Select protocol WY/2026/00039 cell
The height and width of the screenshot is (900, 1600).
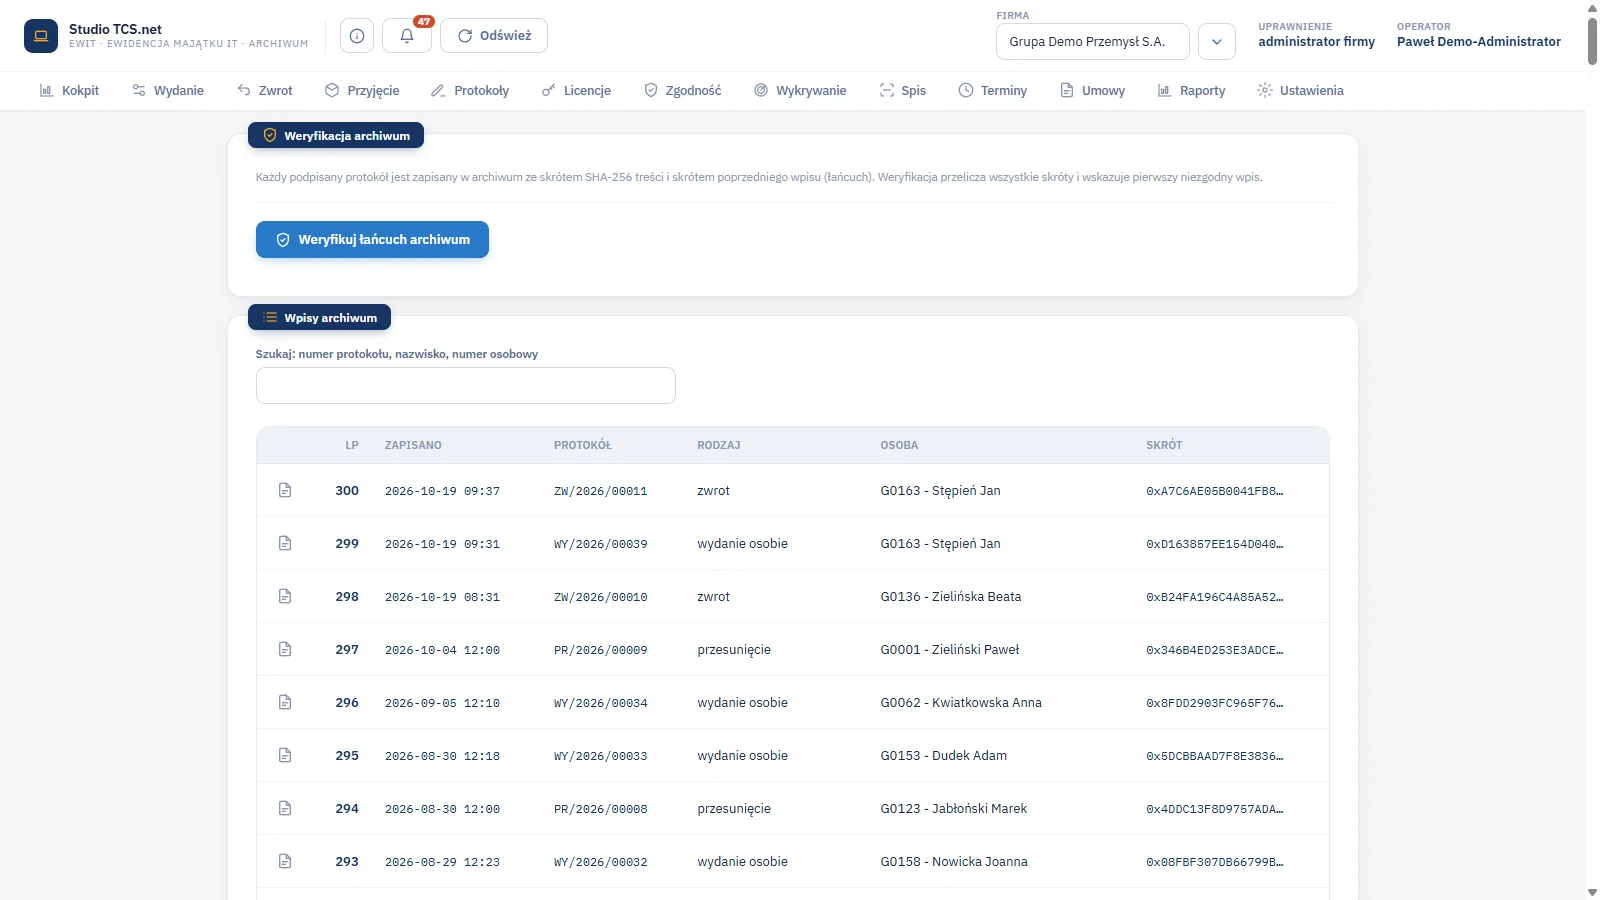(601, 544)
